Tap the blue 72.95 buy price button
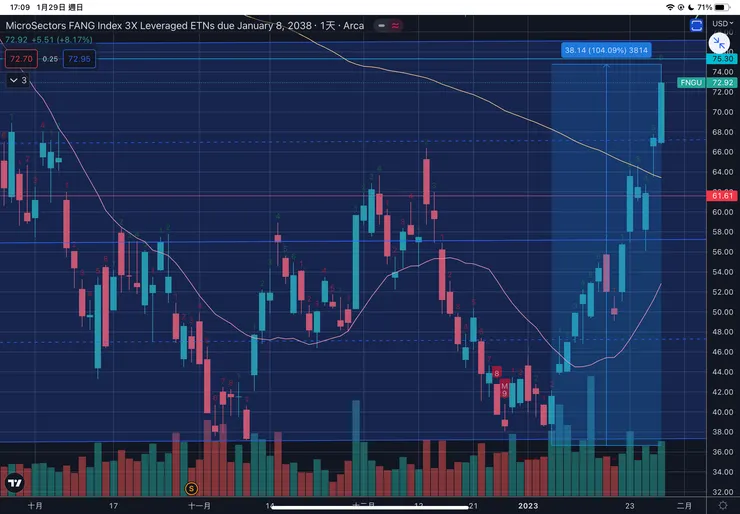This screenshot has height=514, width=740. pos(79,59)
